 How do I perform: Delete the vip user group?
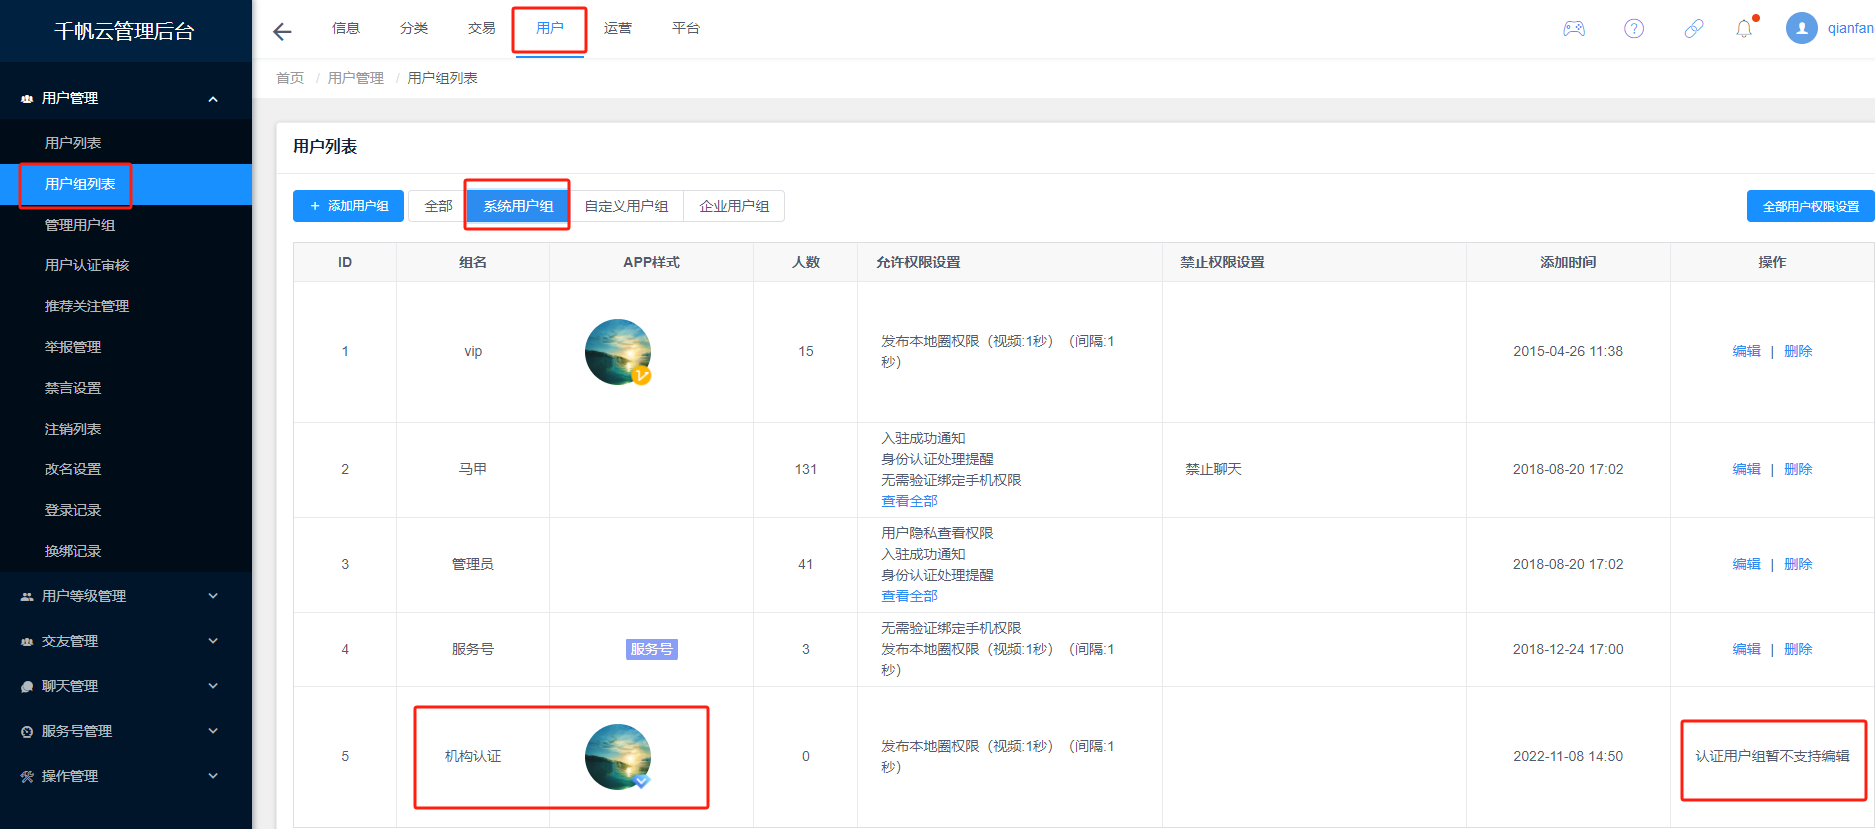point(1798,351)
